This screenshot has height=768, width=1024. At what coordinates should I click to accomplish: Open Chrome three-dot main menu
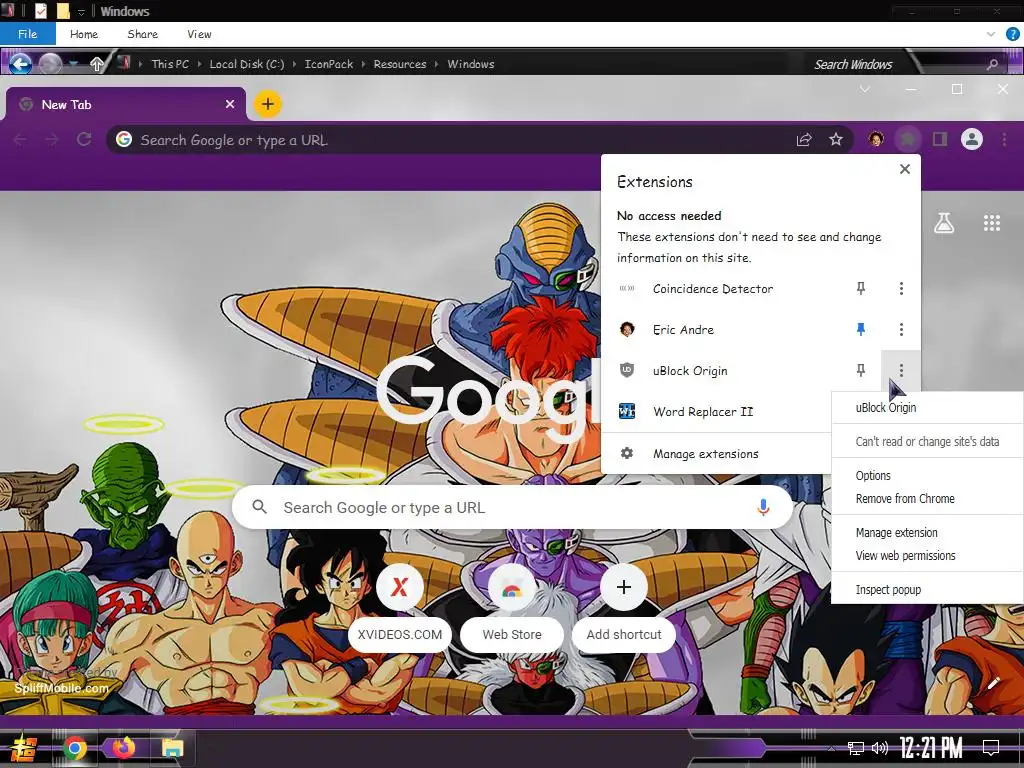[x=1004, y=139]
